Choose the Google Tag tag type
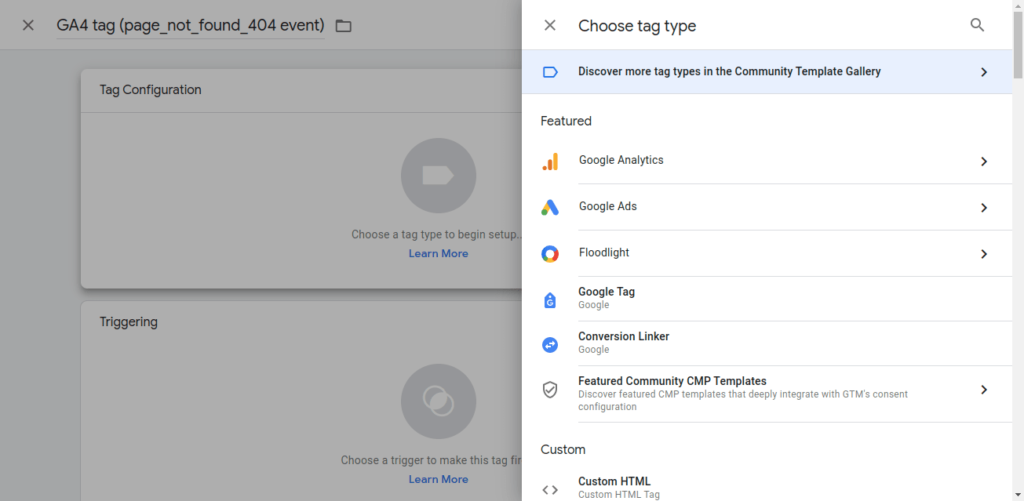This screenshot has height=501, width=1024. [x=767, y=299]
